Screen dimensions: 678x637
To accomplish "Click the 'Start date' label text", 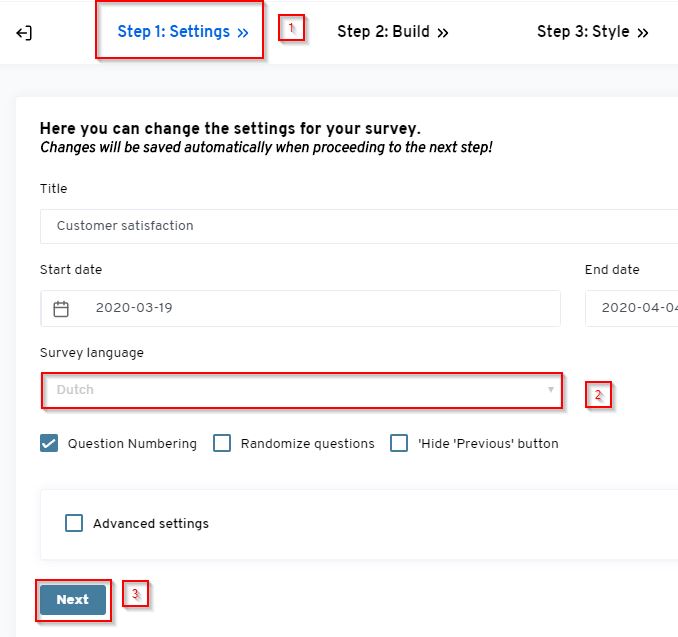I will click(x=71, y=270).
